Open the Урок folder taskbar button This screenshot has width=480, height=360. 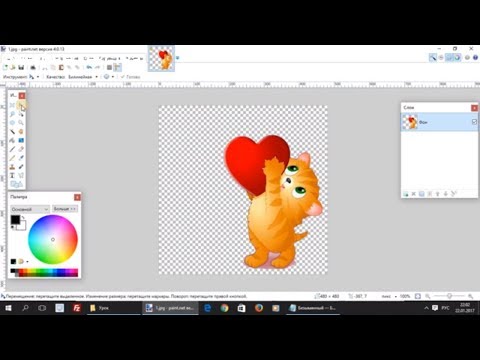[113, 308]
